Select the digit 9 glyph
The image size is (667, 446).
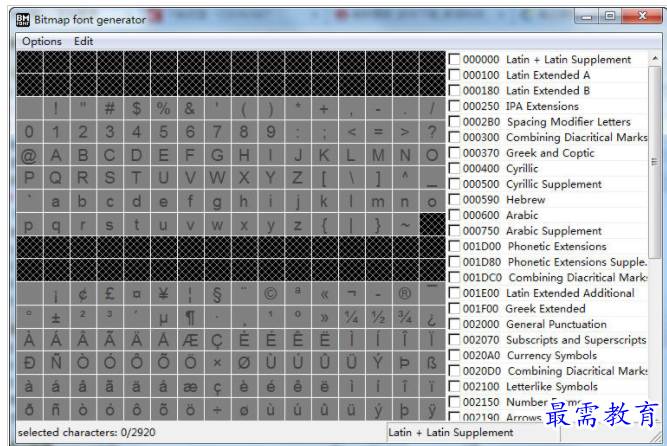coord(271,132)
